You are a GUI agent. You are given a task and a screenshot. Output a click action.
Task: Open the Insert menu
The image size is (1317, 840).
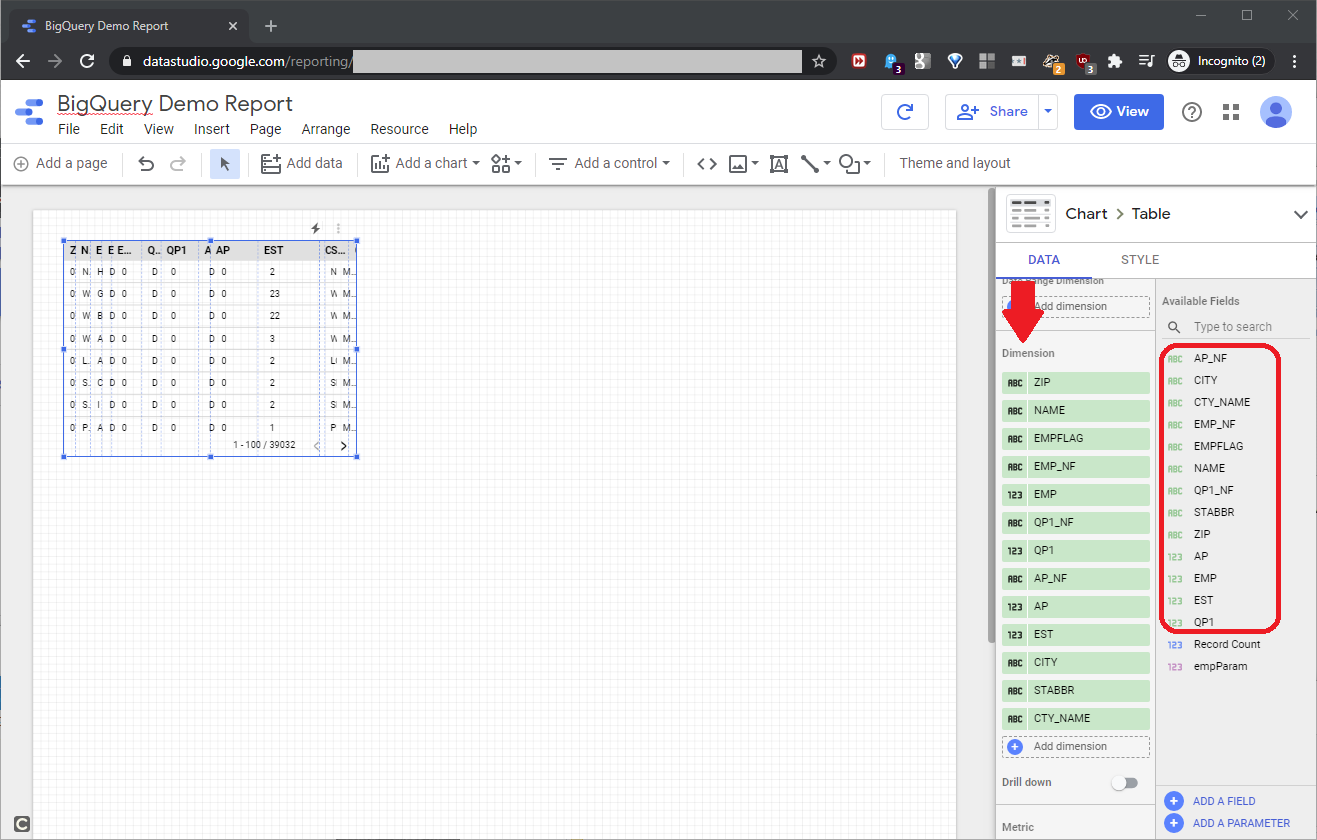point(212,129)
